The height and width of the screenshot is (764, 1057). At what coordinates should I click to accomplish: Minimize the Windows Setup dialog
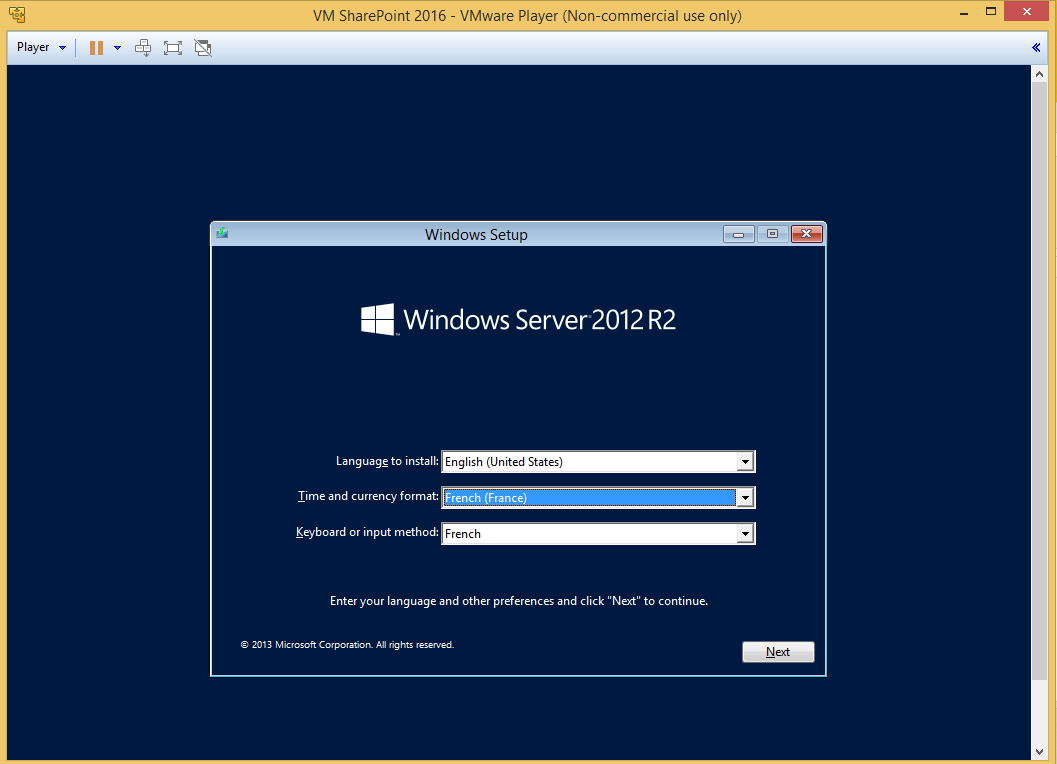[739, 234]
